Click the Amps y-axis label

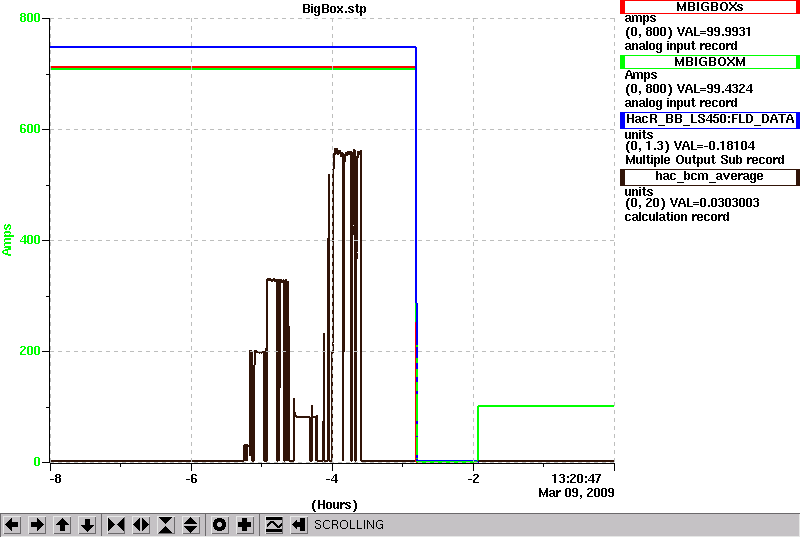pos(7,240)
